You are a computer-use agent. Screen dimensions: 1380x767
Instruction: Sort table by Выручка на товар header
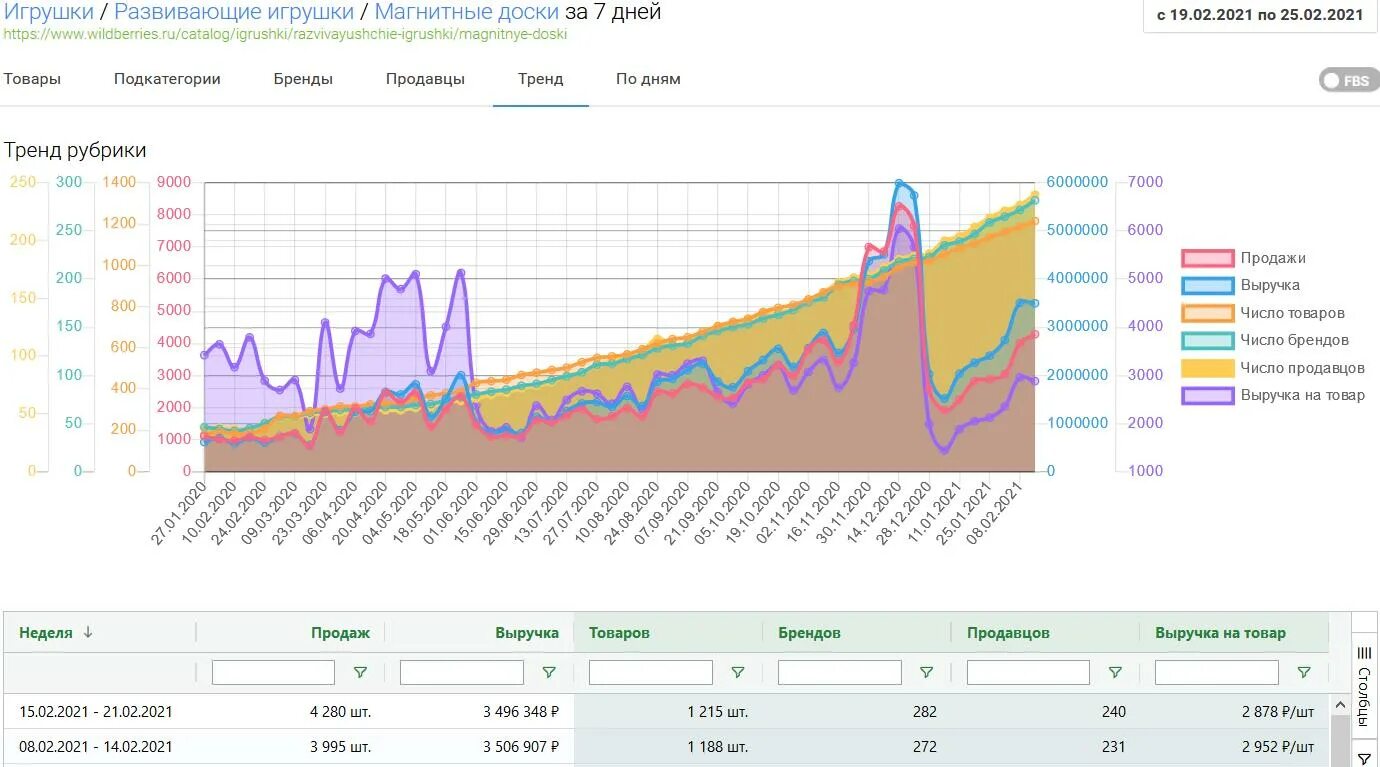[x=1220, y=633]
